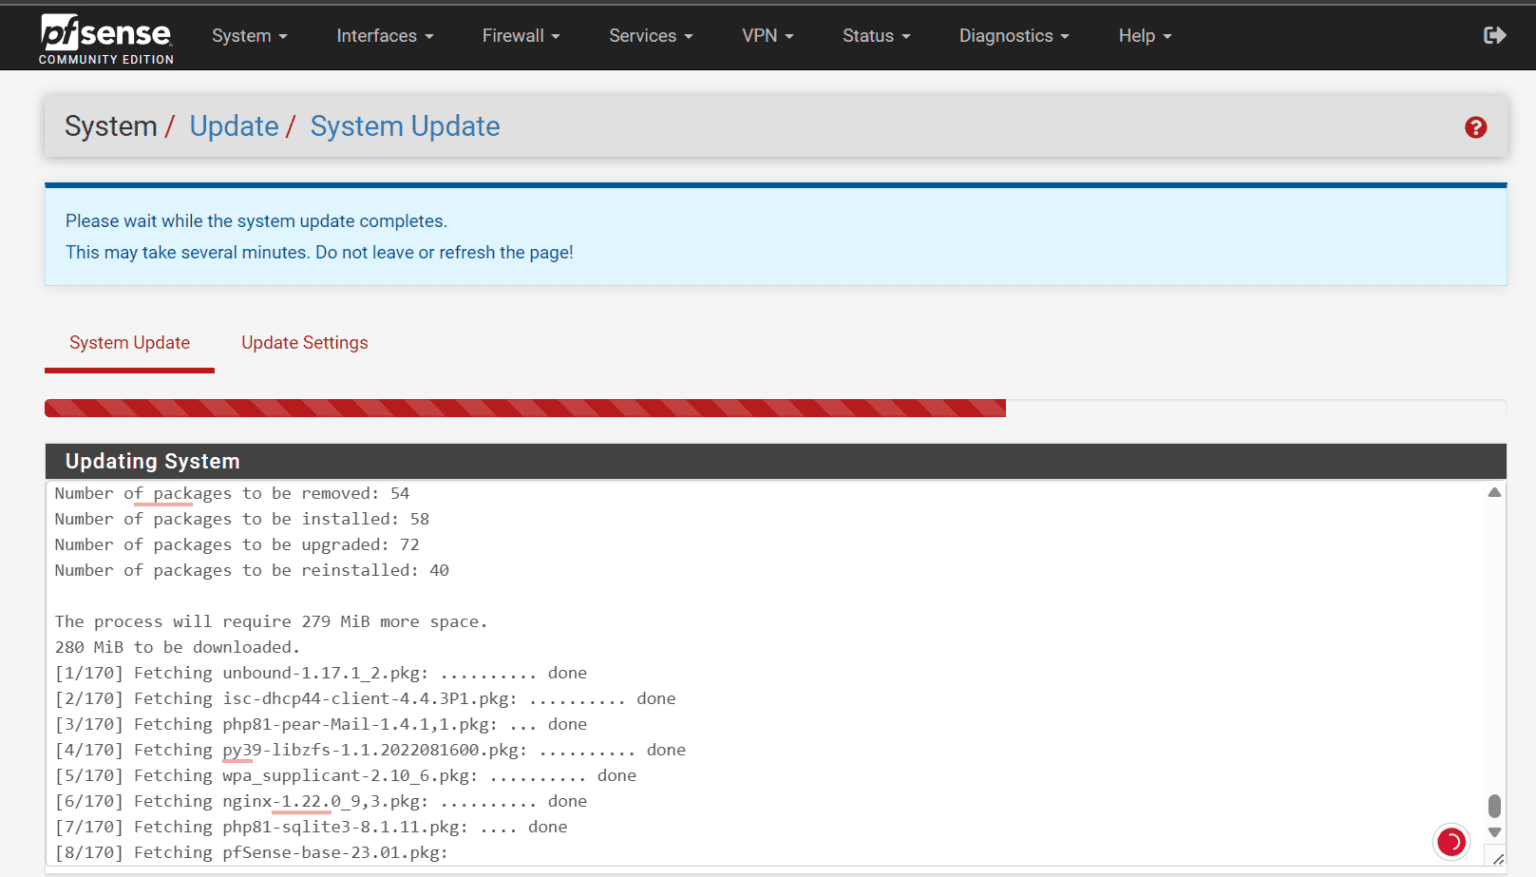Click the red spinner icon bottom right

tap(1451, 842)
